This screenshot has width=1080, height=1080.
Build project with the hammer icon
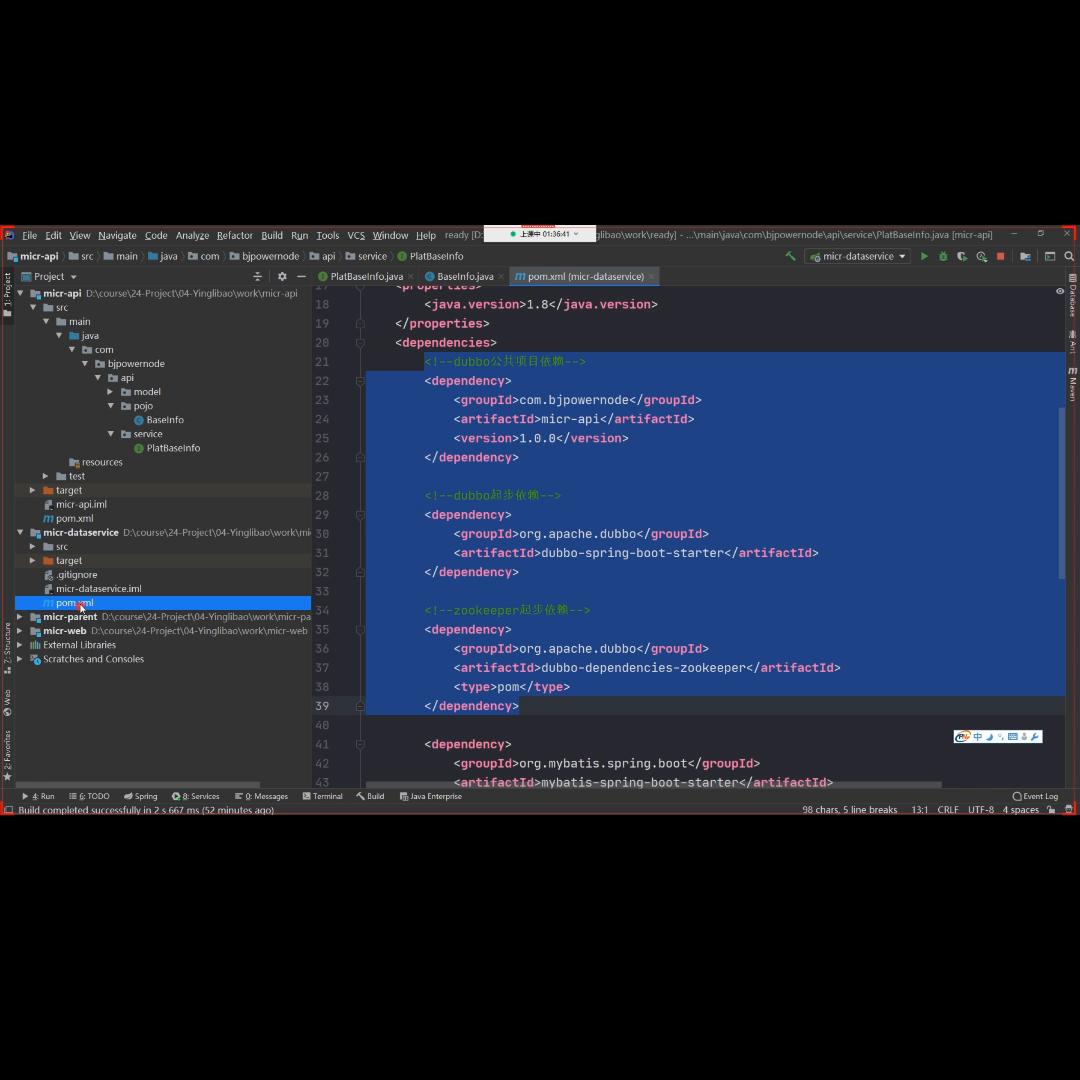[790, 256]
